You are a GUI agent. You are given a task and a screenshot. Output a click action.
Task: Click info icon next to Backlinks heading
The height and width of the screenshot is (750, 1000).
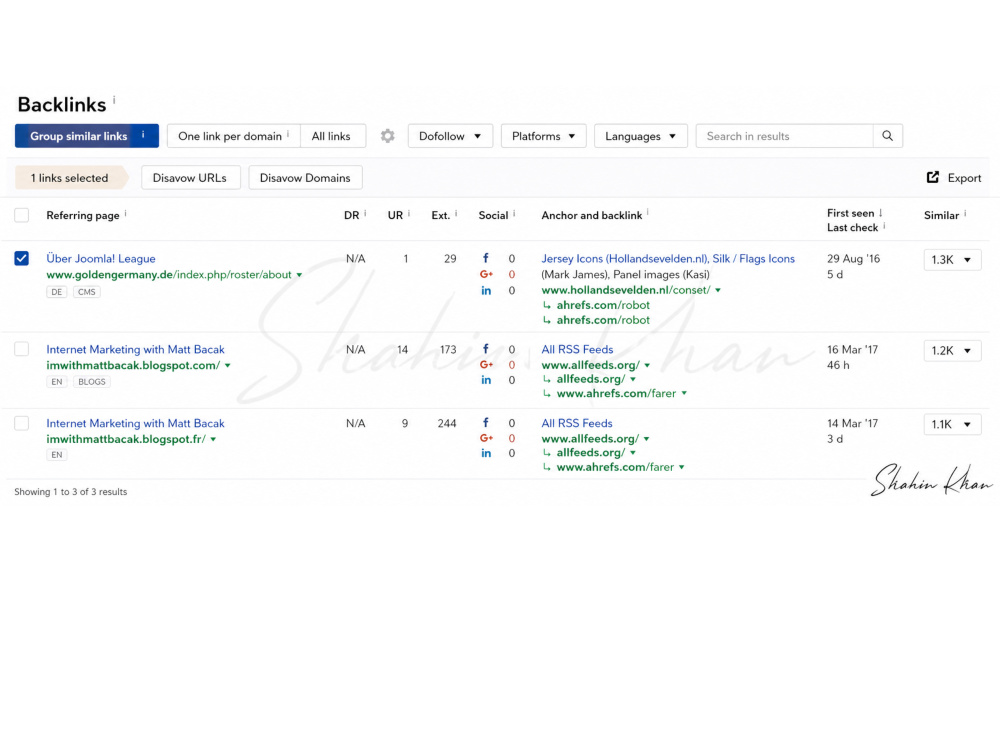click(114, 100)
